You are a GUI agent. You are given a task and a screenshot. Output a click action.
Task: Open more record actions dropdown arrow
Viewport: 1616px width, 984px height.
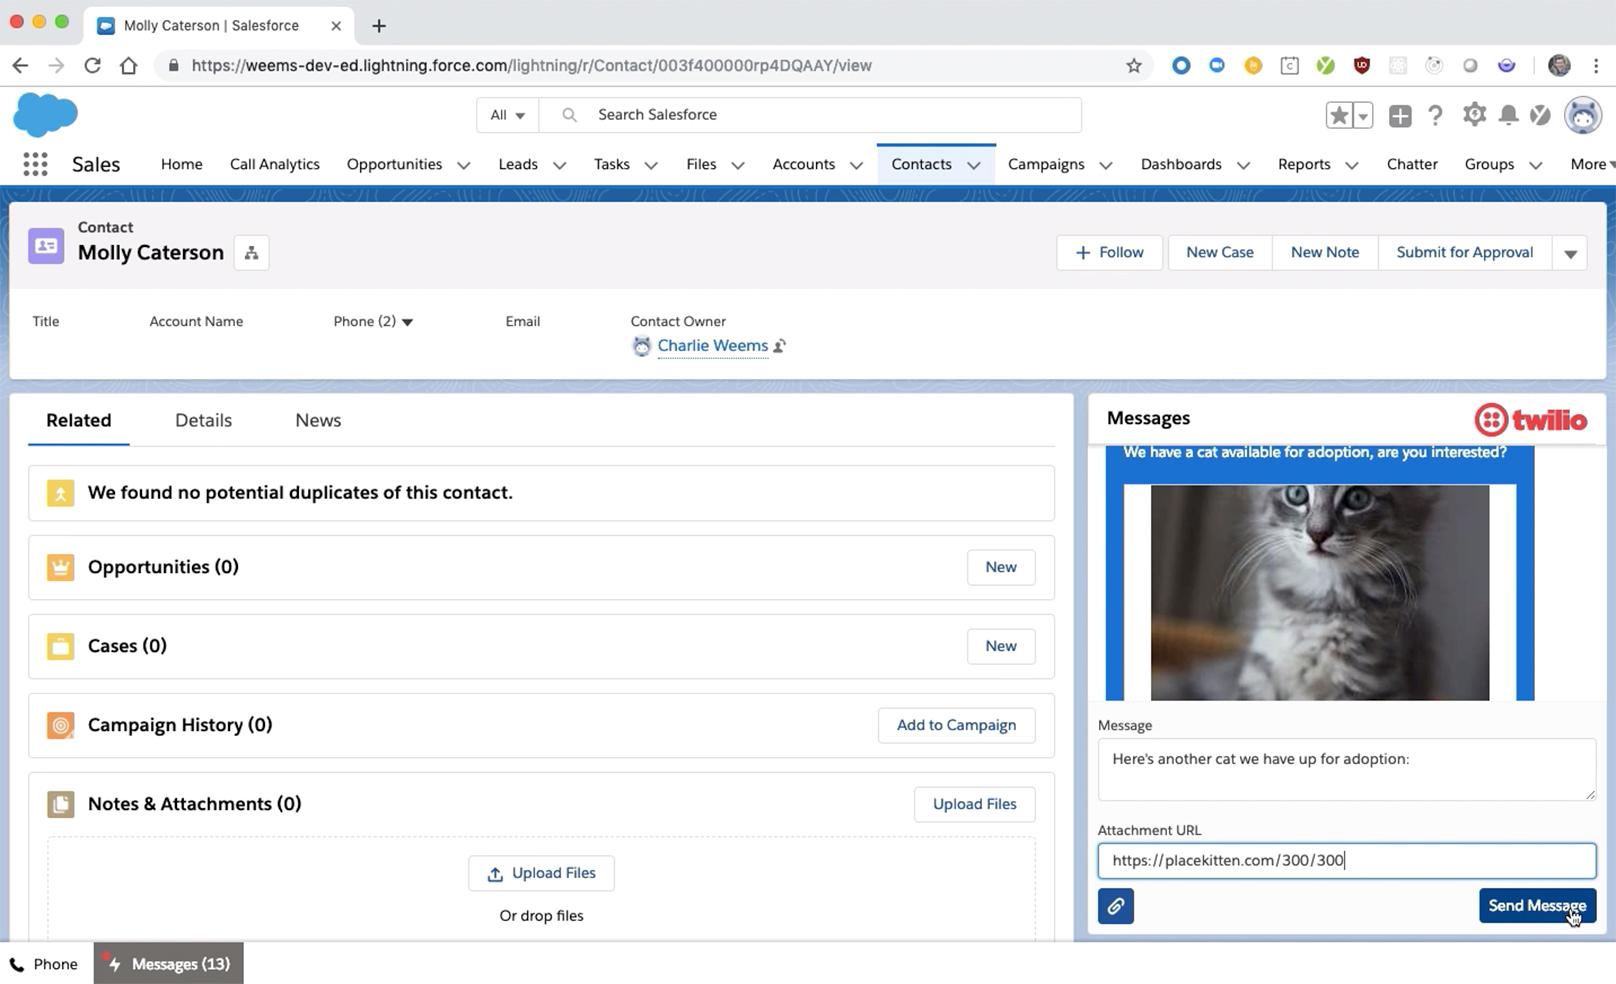[1570, 253]
